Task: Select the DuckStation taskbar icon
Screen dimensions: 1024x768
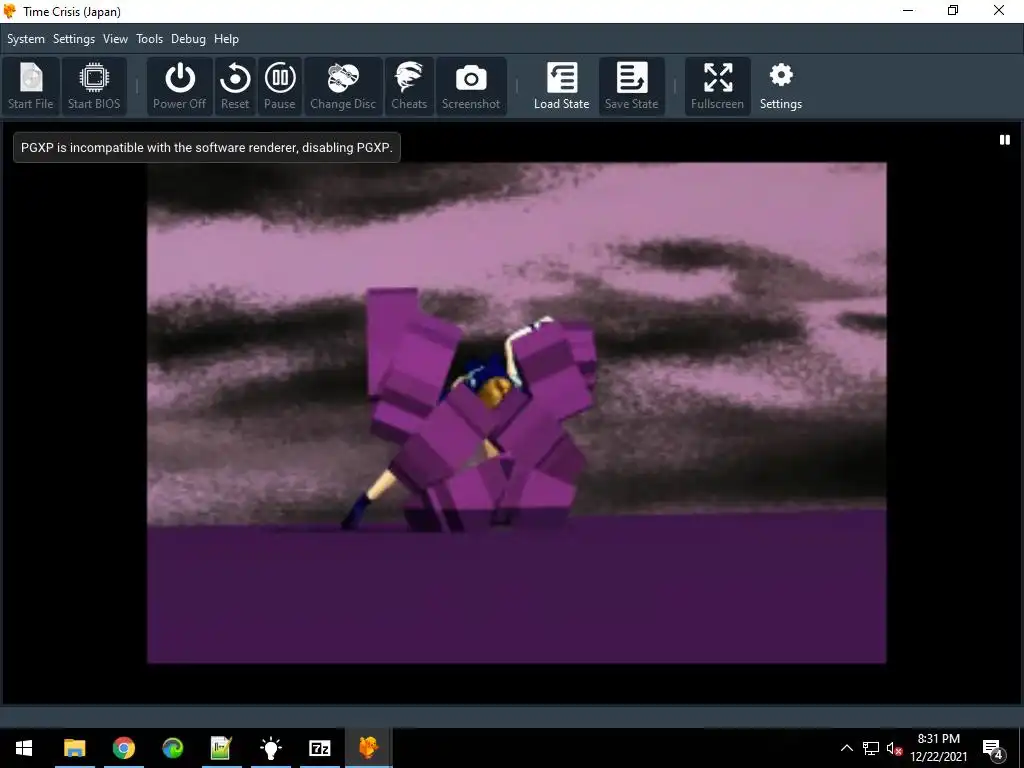Action: pos(368,748)
